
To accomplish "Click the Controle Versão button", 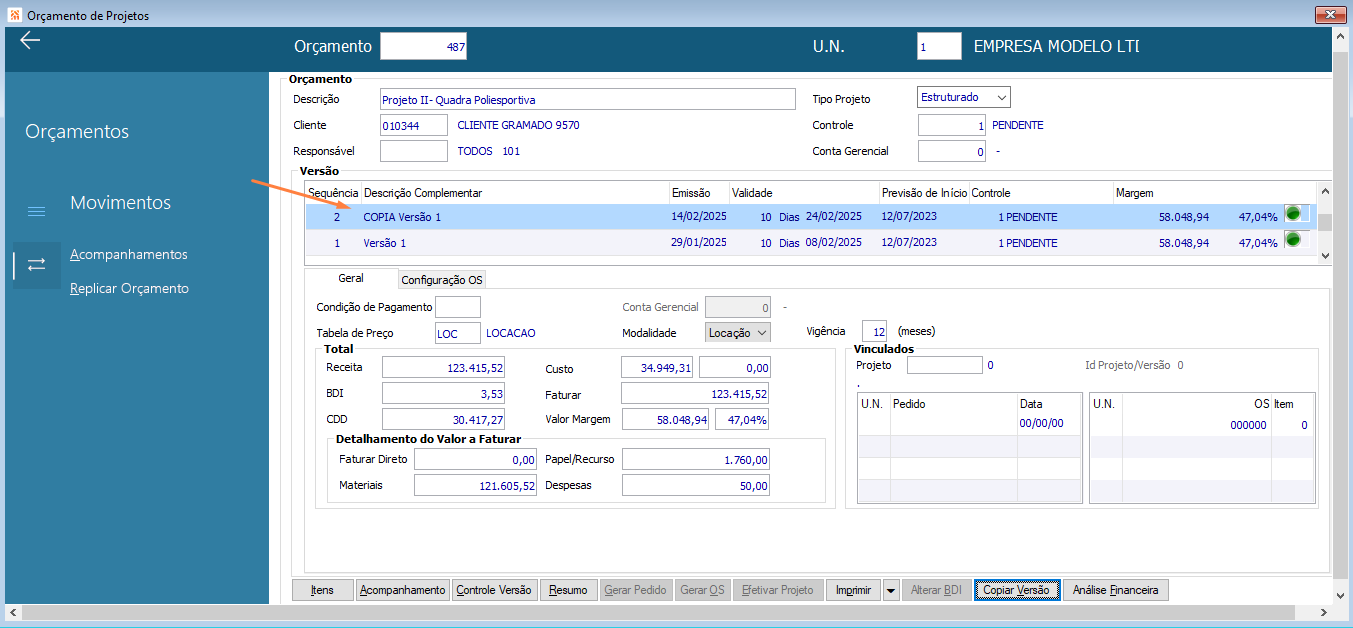I will [x=495, y=590].
